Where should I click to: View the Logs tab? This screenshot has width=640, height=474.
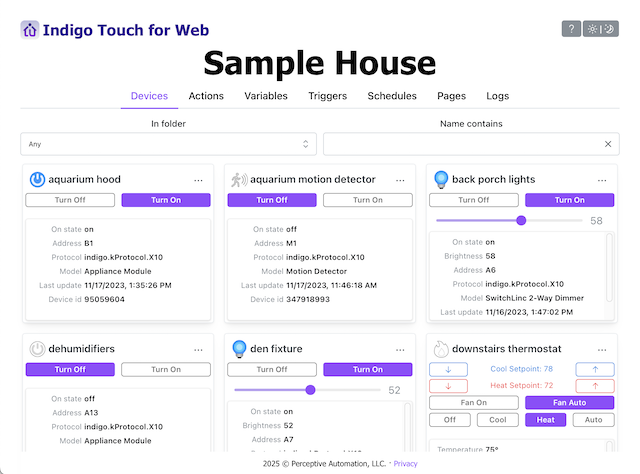coord(498,96)
